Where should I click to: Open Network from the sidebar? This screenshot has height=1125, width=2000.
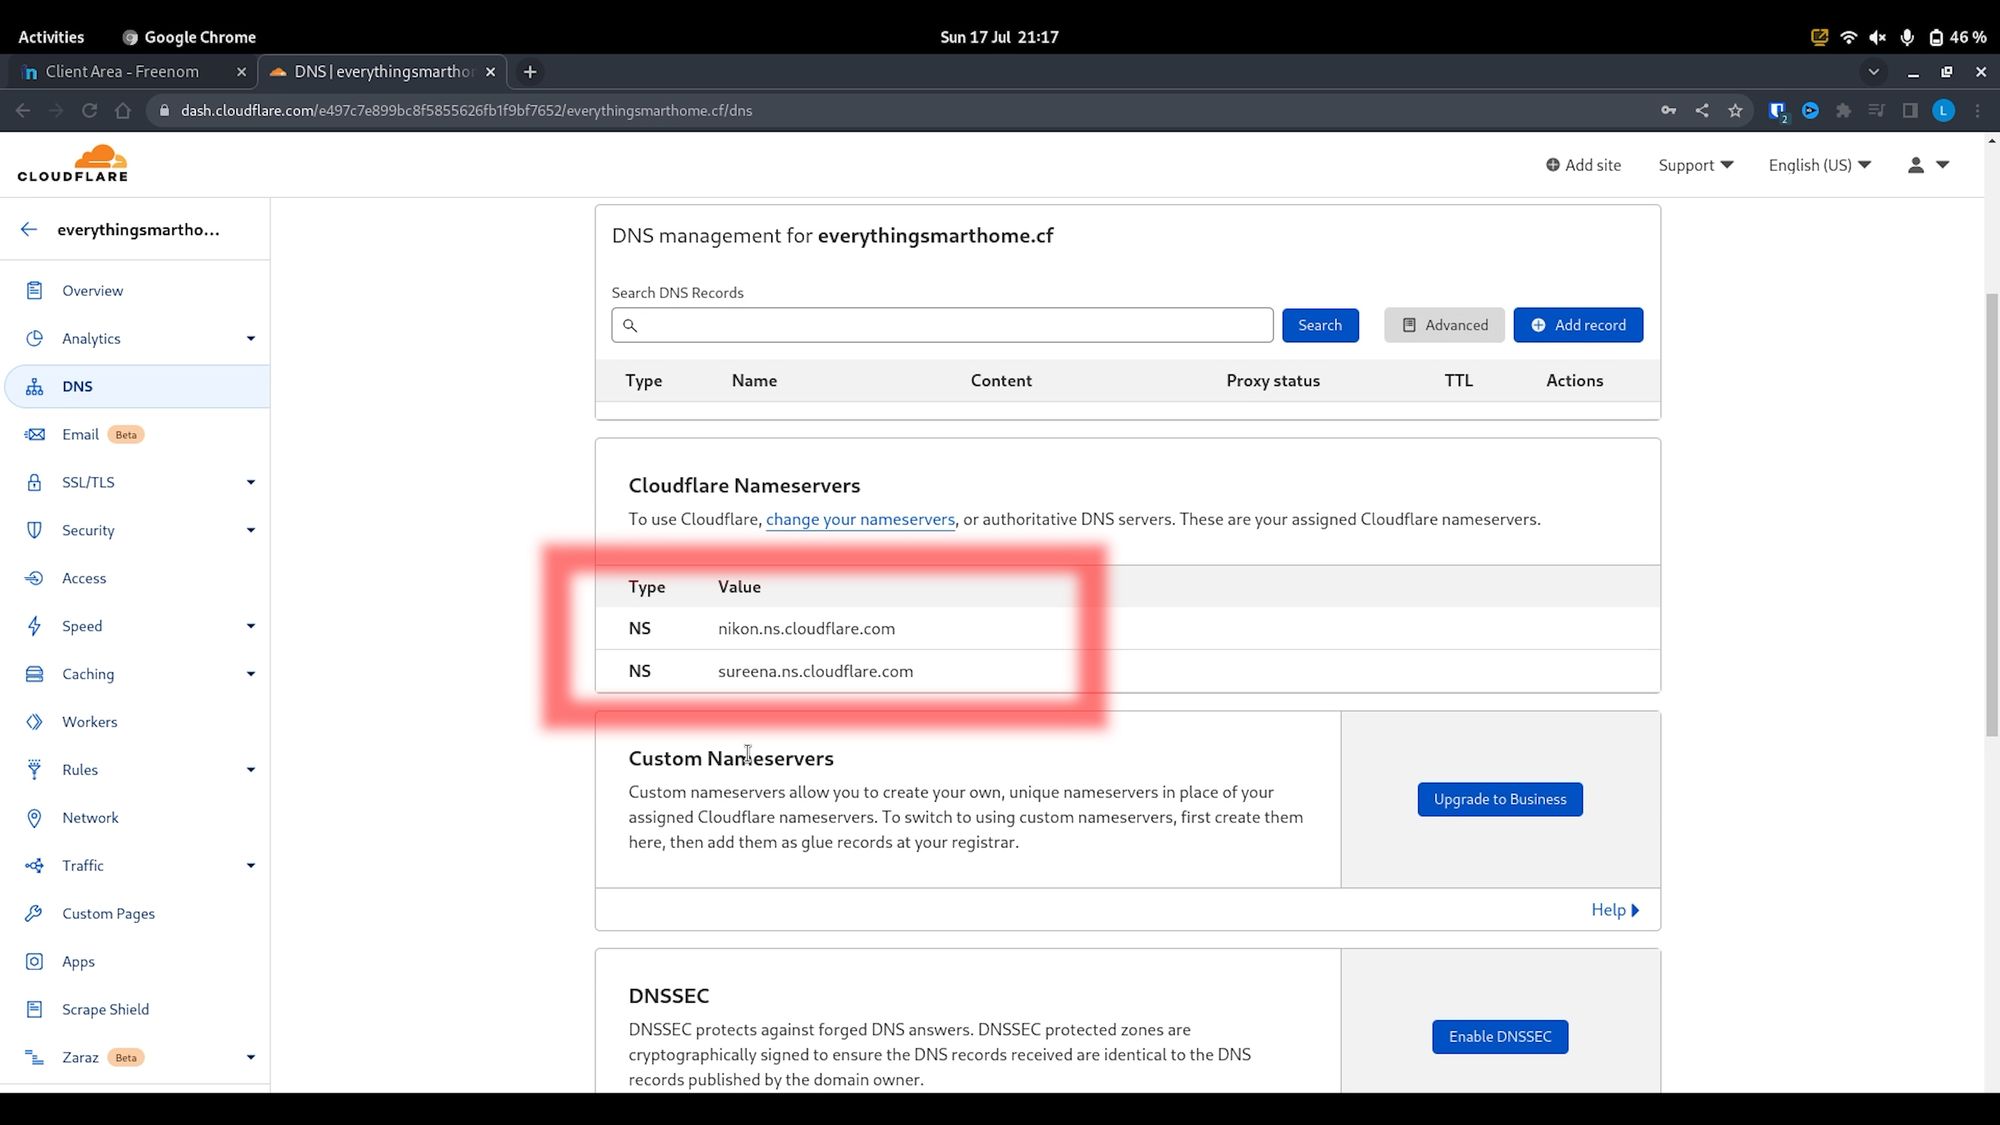point(90,818)
